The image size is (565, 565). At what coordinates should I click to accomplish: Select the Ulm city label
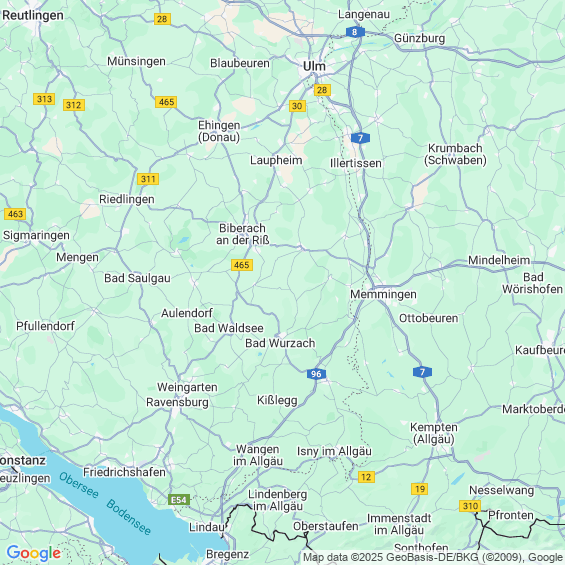pyautogui.click(x=314, y=66)
